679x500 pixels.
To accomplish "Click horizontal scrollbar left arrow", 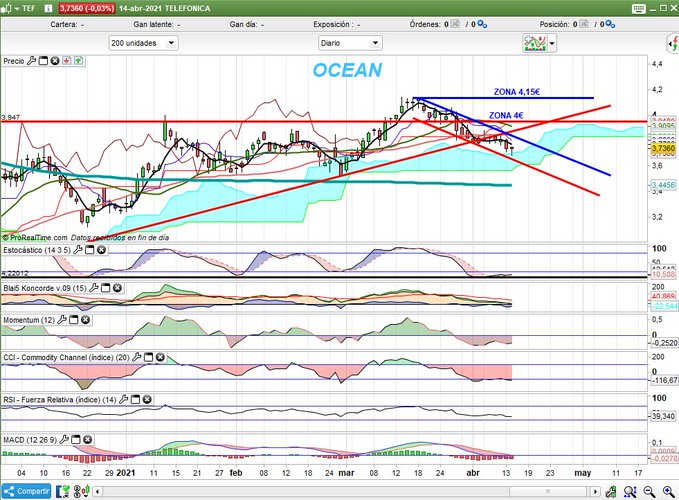I will click(98, 492).
